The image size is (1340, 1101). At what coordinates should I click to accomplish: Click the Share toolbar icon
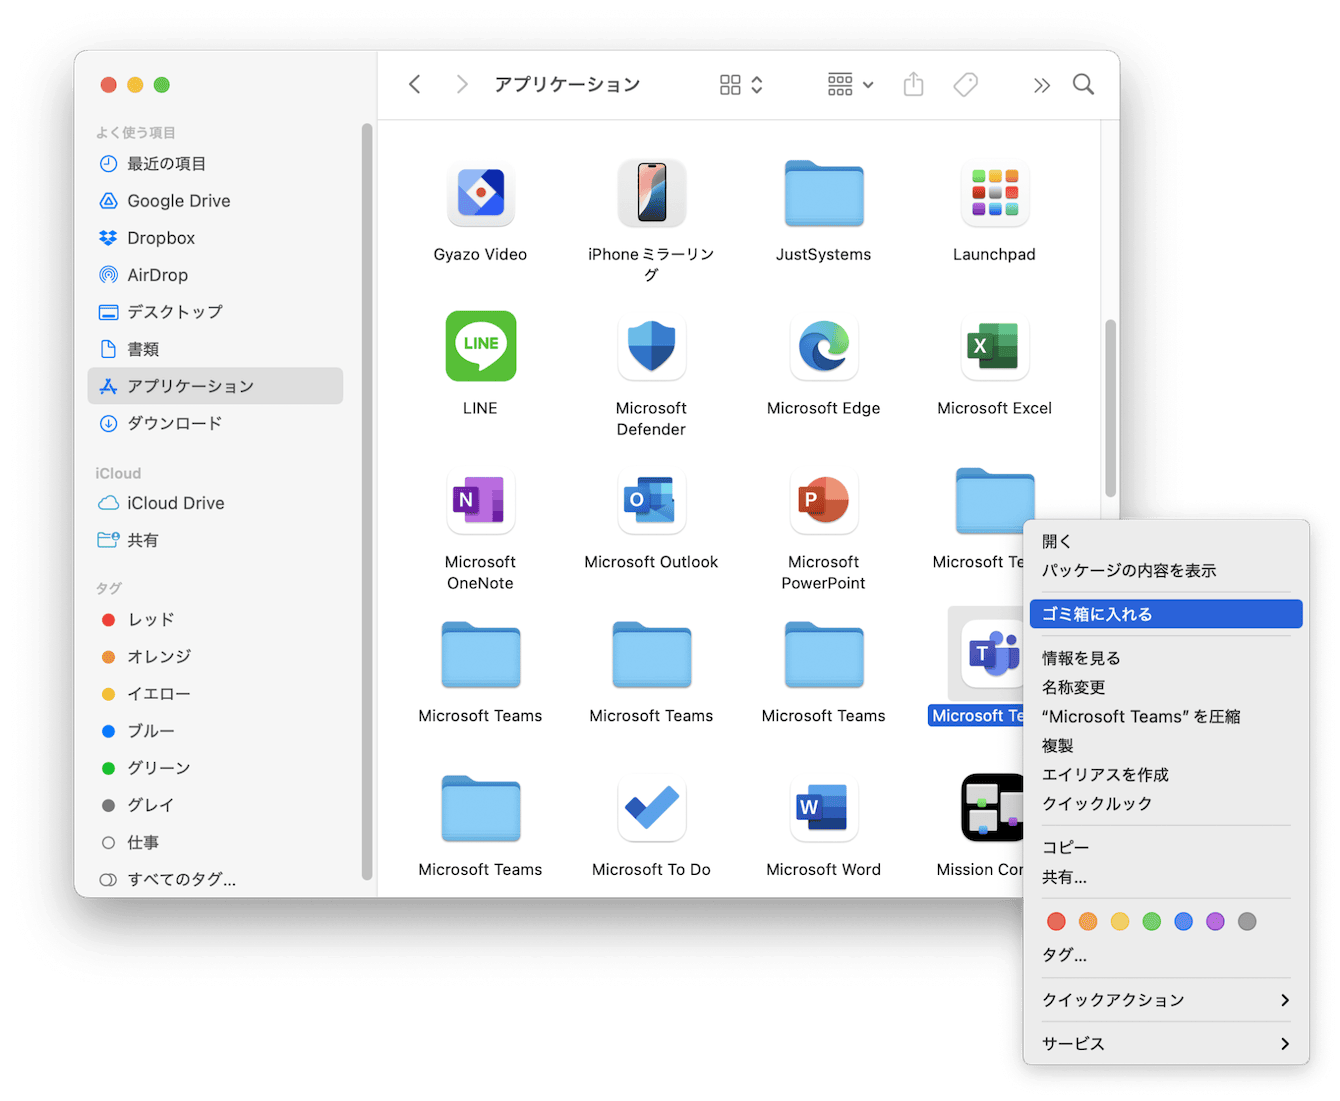tap(913, 84)
